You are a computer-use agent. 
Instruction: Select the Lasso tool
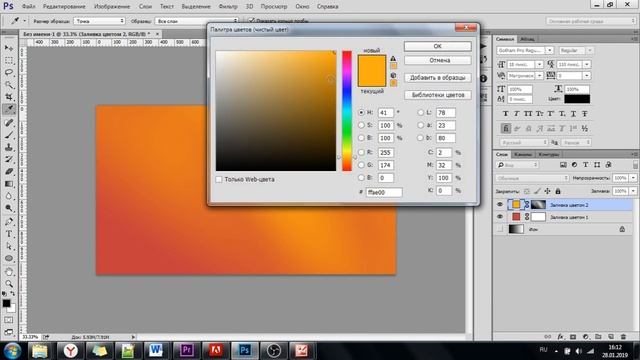(x=9, y=73)
